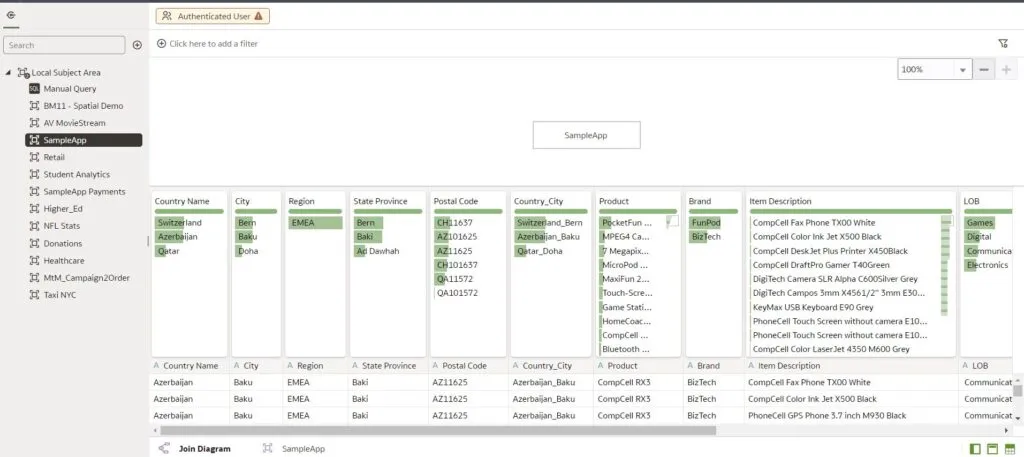1024x457 pixels.
Task: Click the filter bar options funnel icon
Action: point(1003,44)
